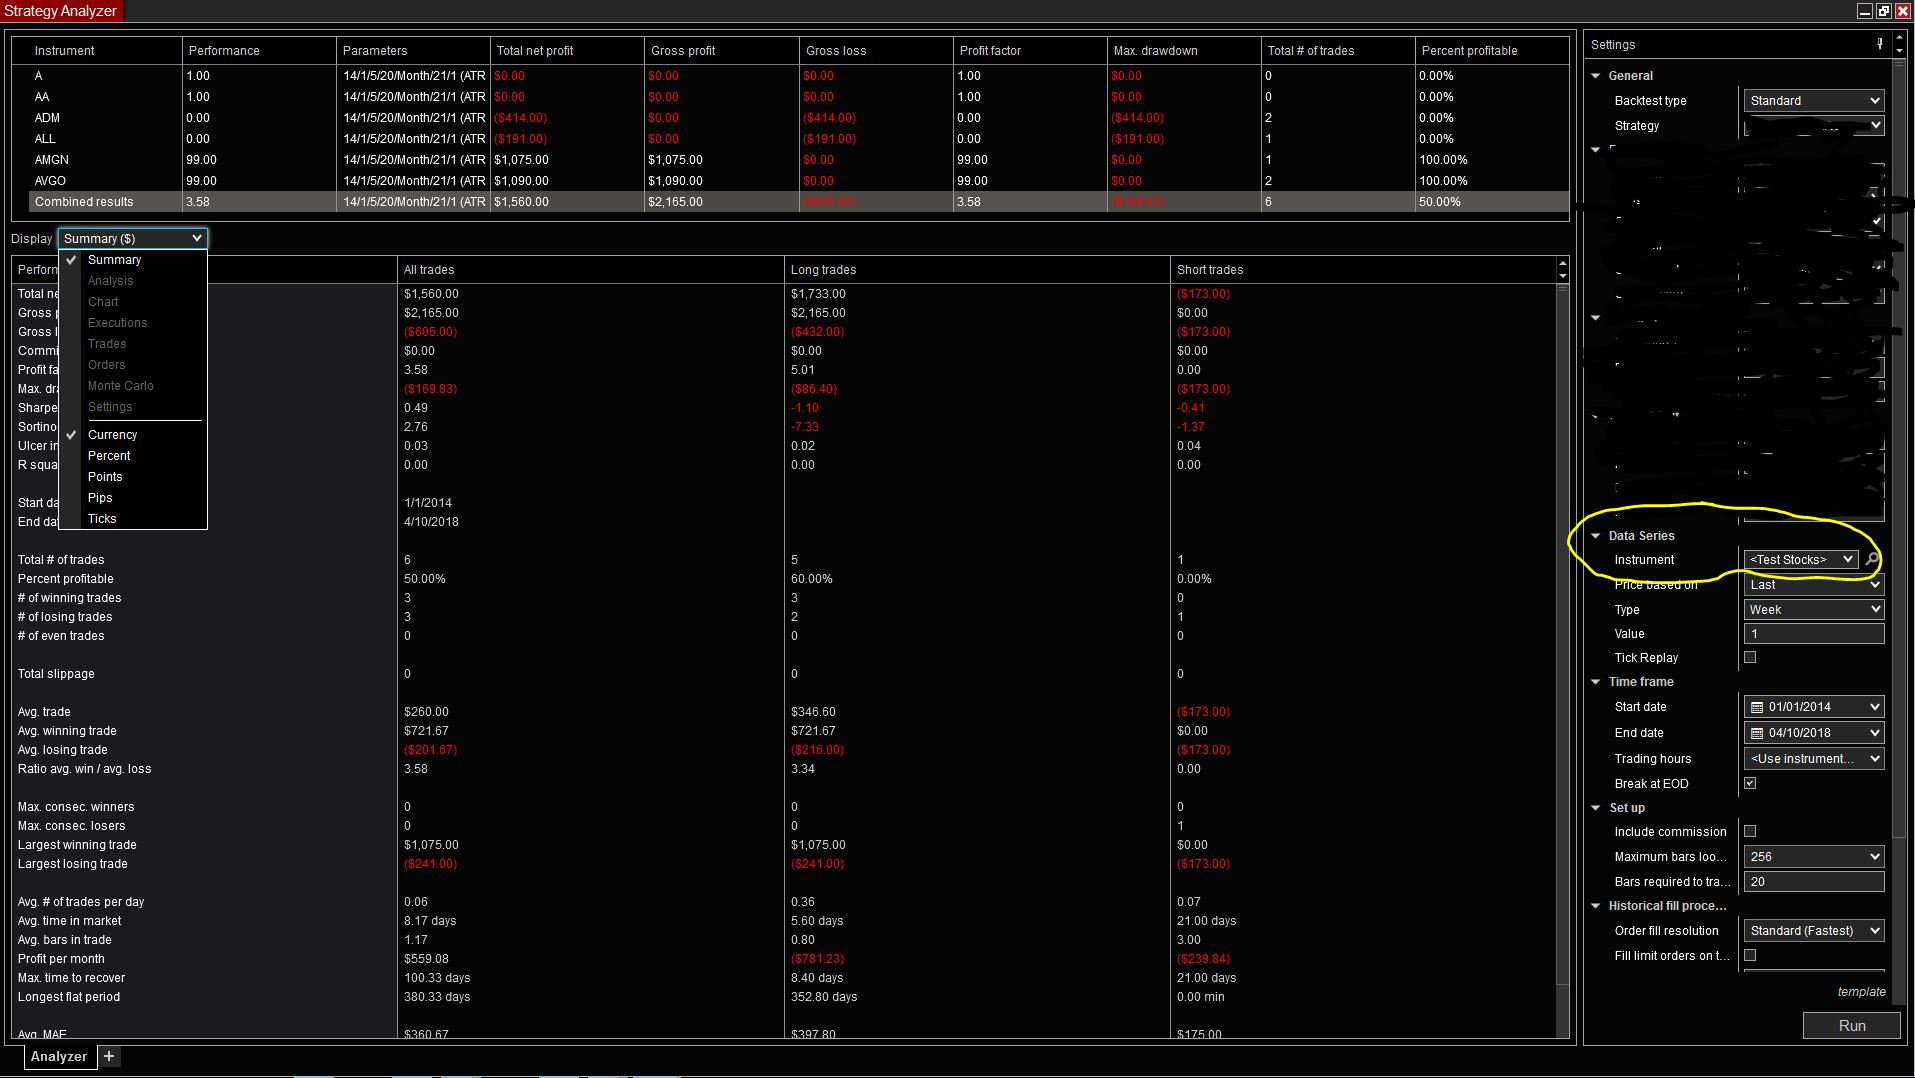Minimize the Strategy Analyzer window

1864,11
